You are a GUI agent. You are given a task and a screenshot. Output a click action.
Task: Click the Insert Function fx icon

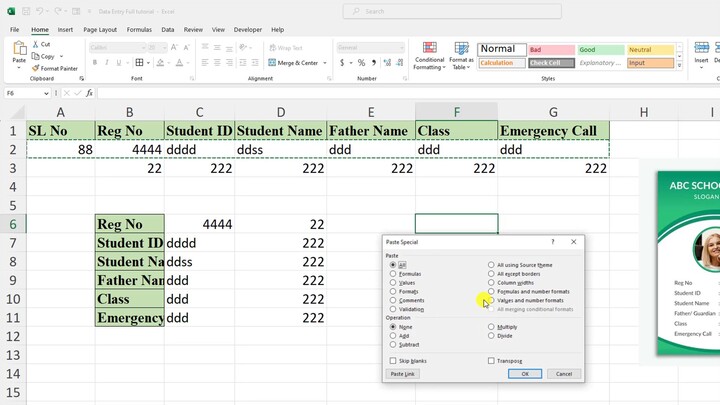pyautogui.click(x=89, y=93)
